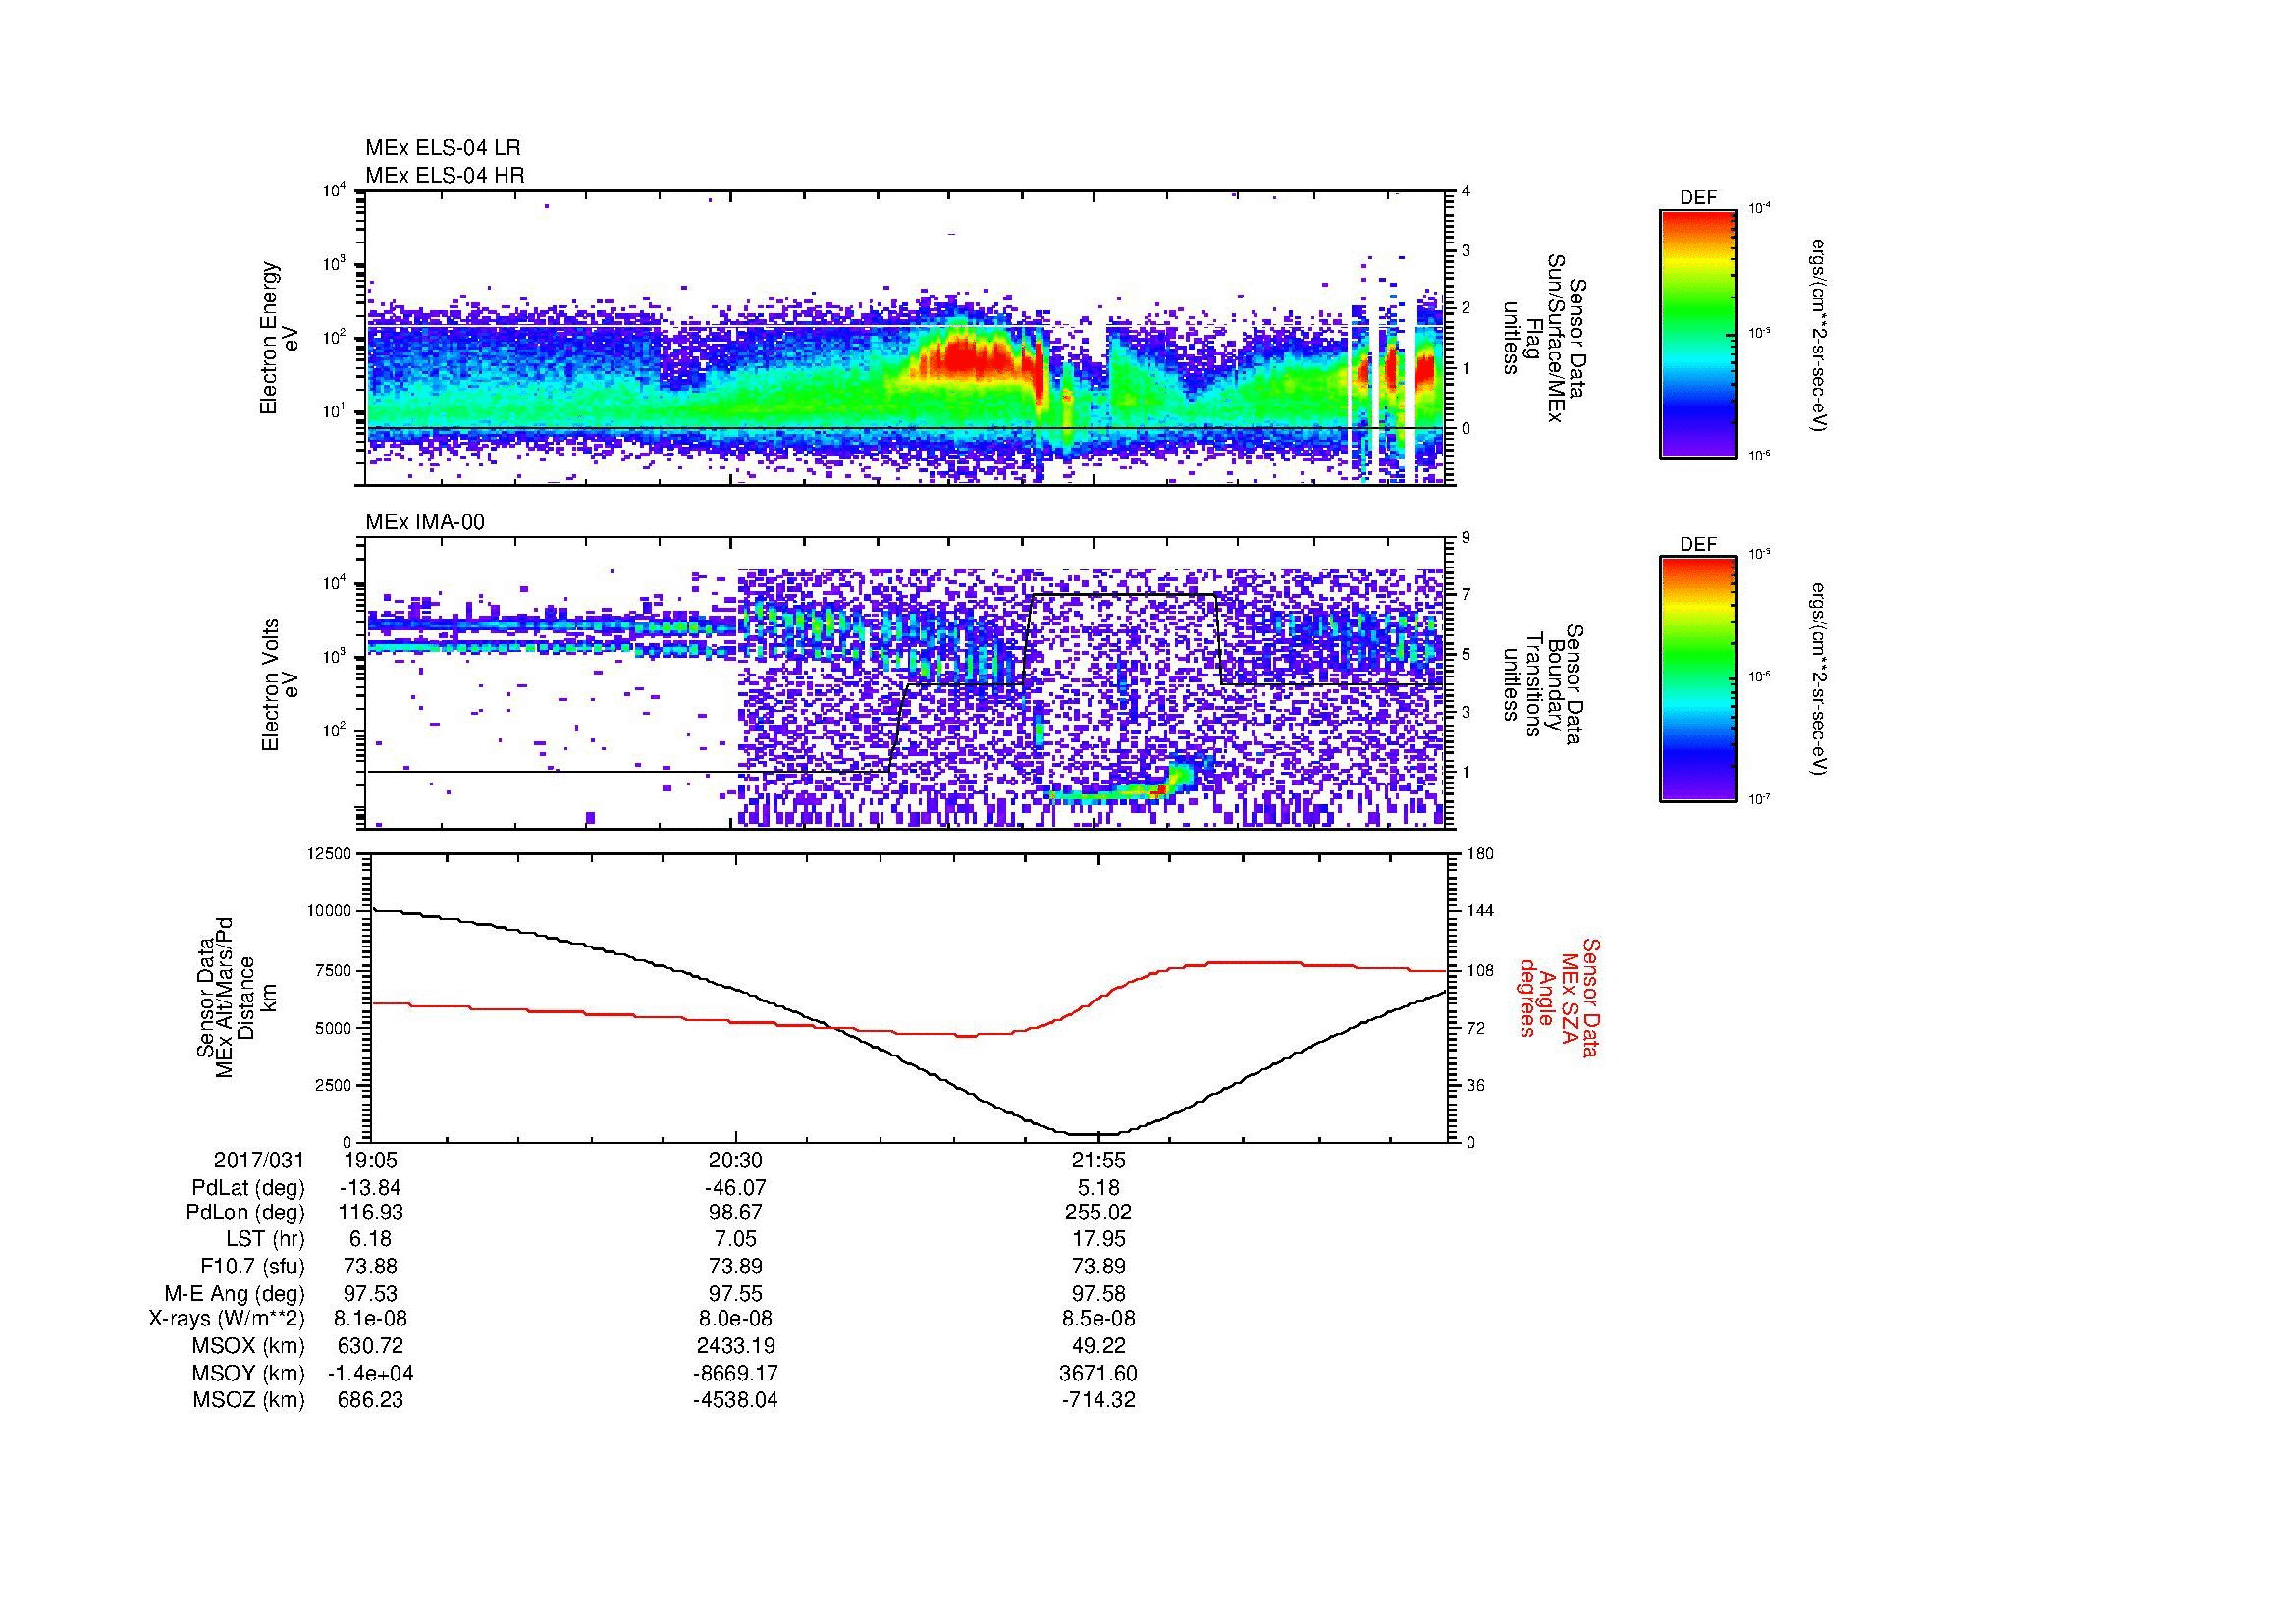Click the 12500 altitude axis tick
Viewport: 2296px width, 1623px height.
pyautogui.click(x=331, y=853)
